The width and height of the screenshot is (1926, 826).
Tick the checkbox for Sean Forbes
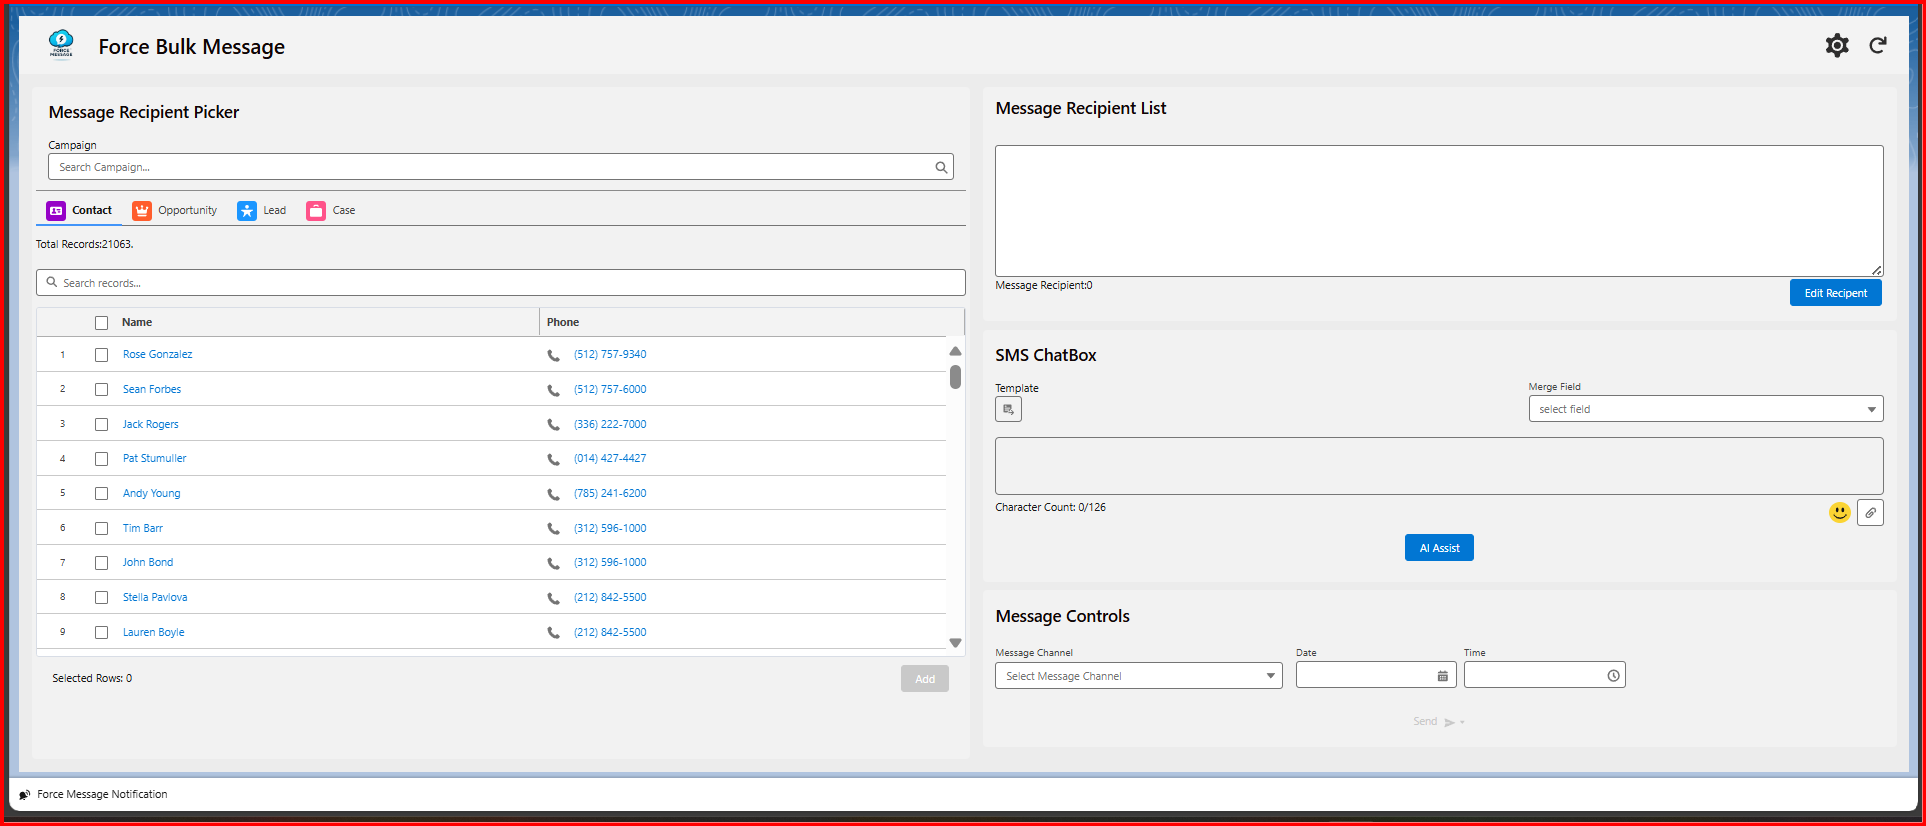pyautogui.click(x=101, y=390)
